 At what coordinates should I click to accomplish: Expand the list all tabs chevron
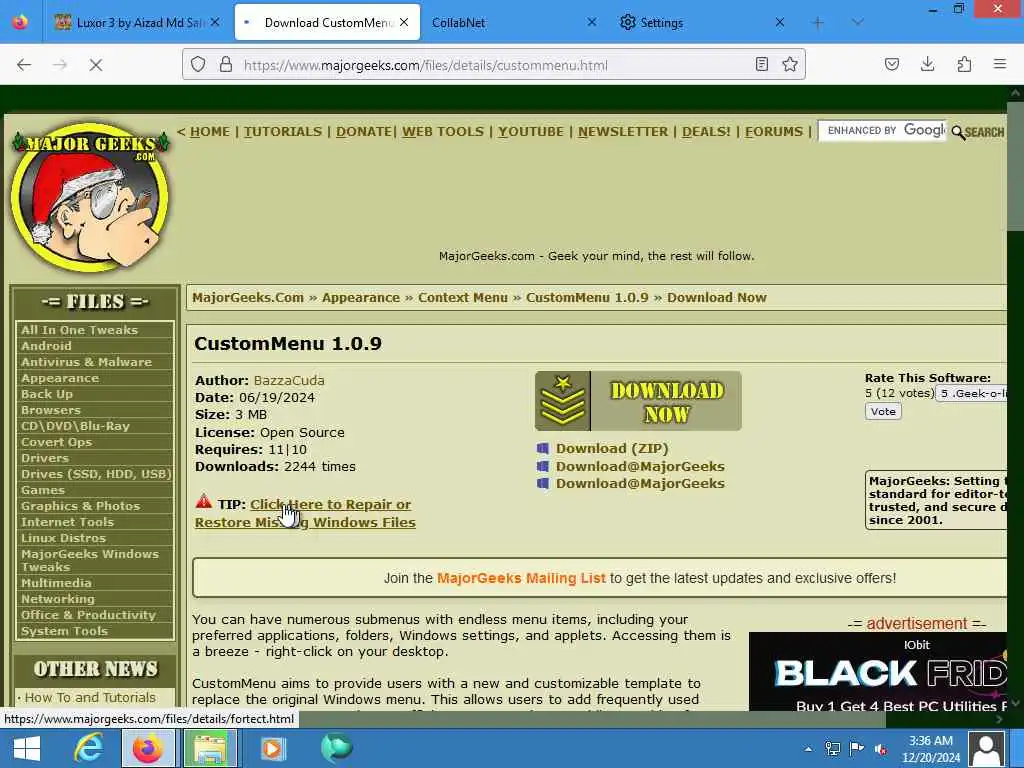pos(857,23)
